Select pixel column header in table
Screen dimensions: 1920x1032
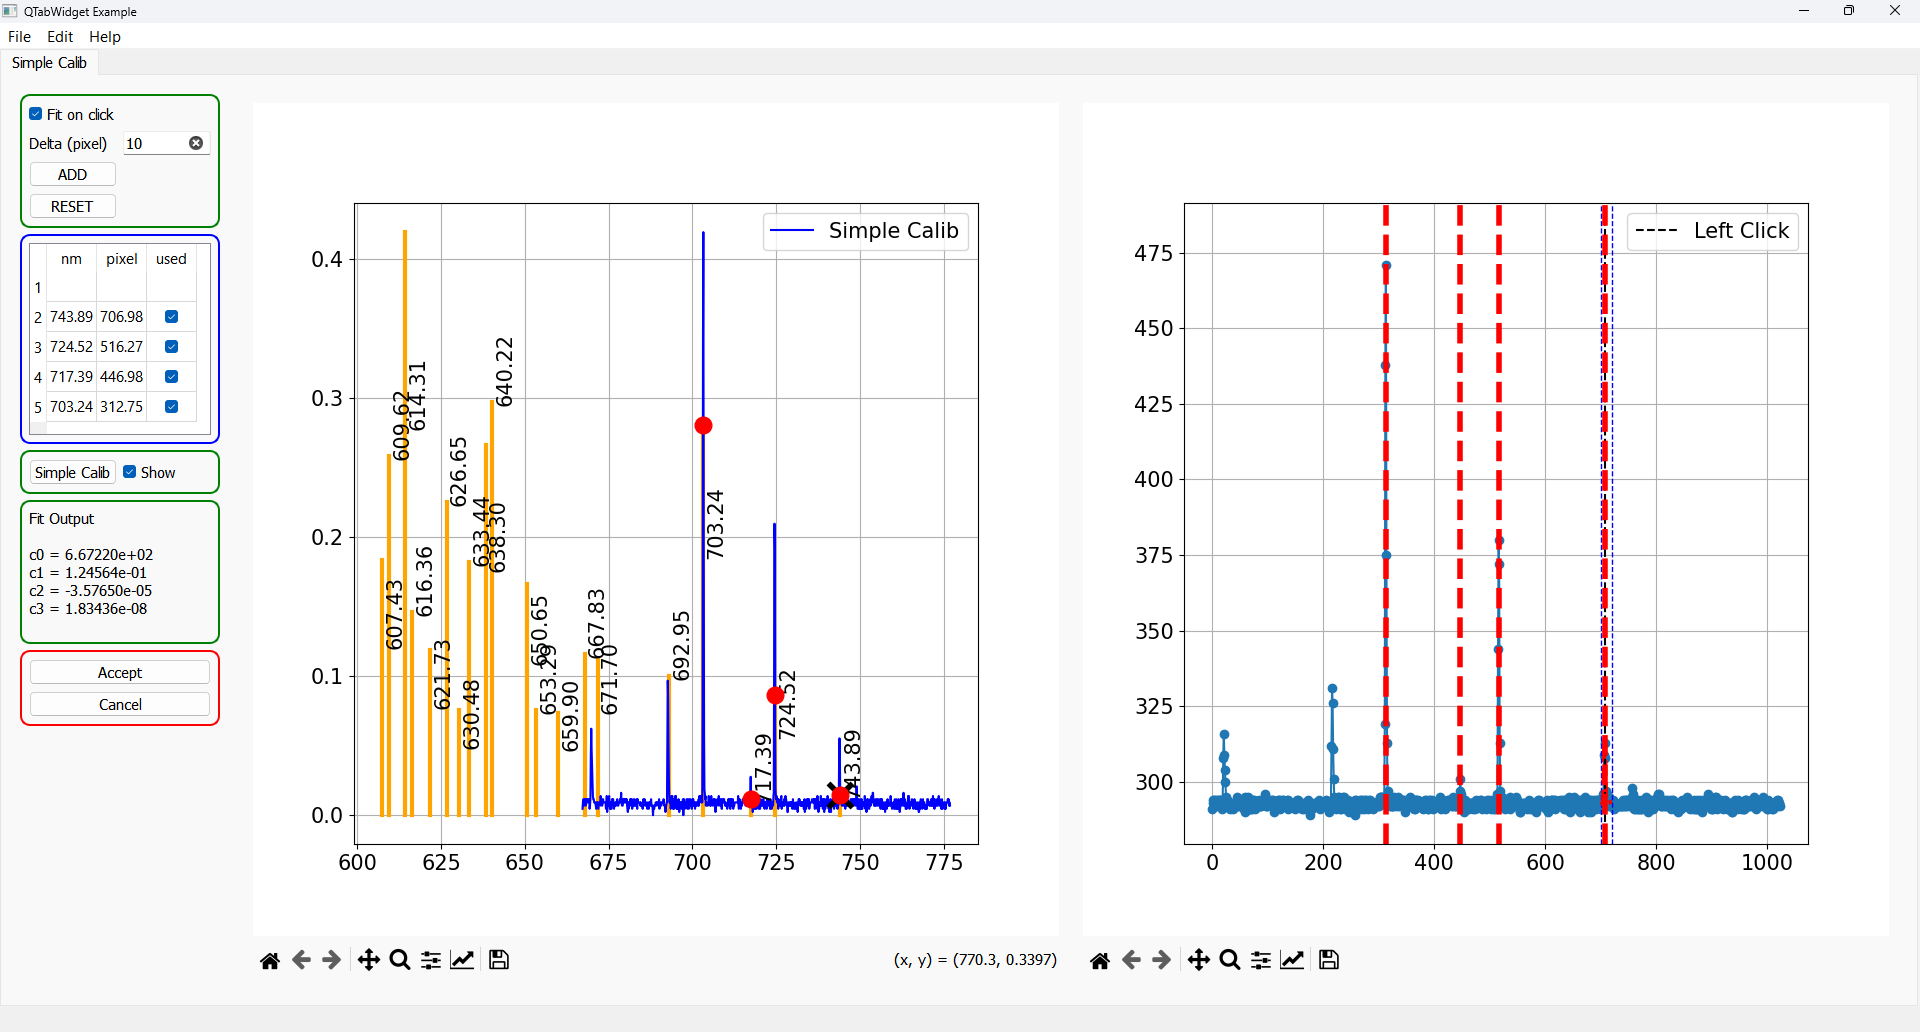coord(122,259)
